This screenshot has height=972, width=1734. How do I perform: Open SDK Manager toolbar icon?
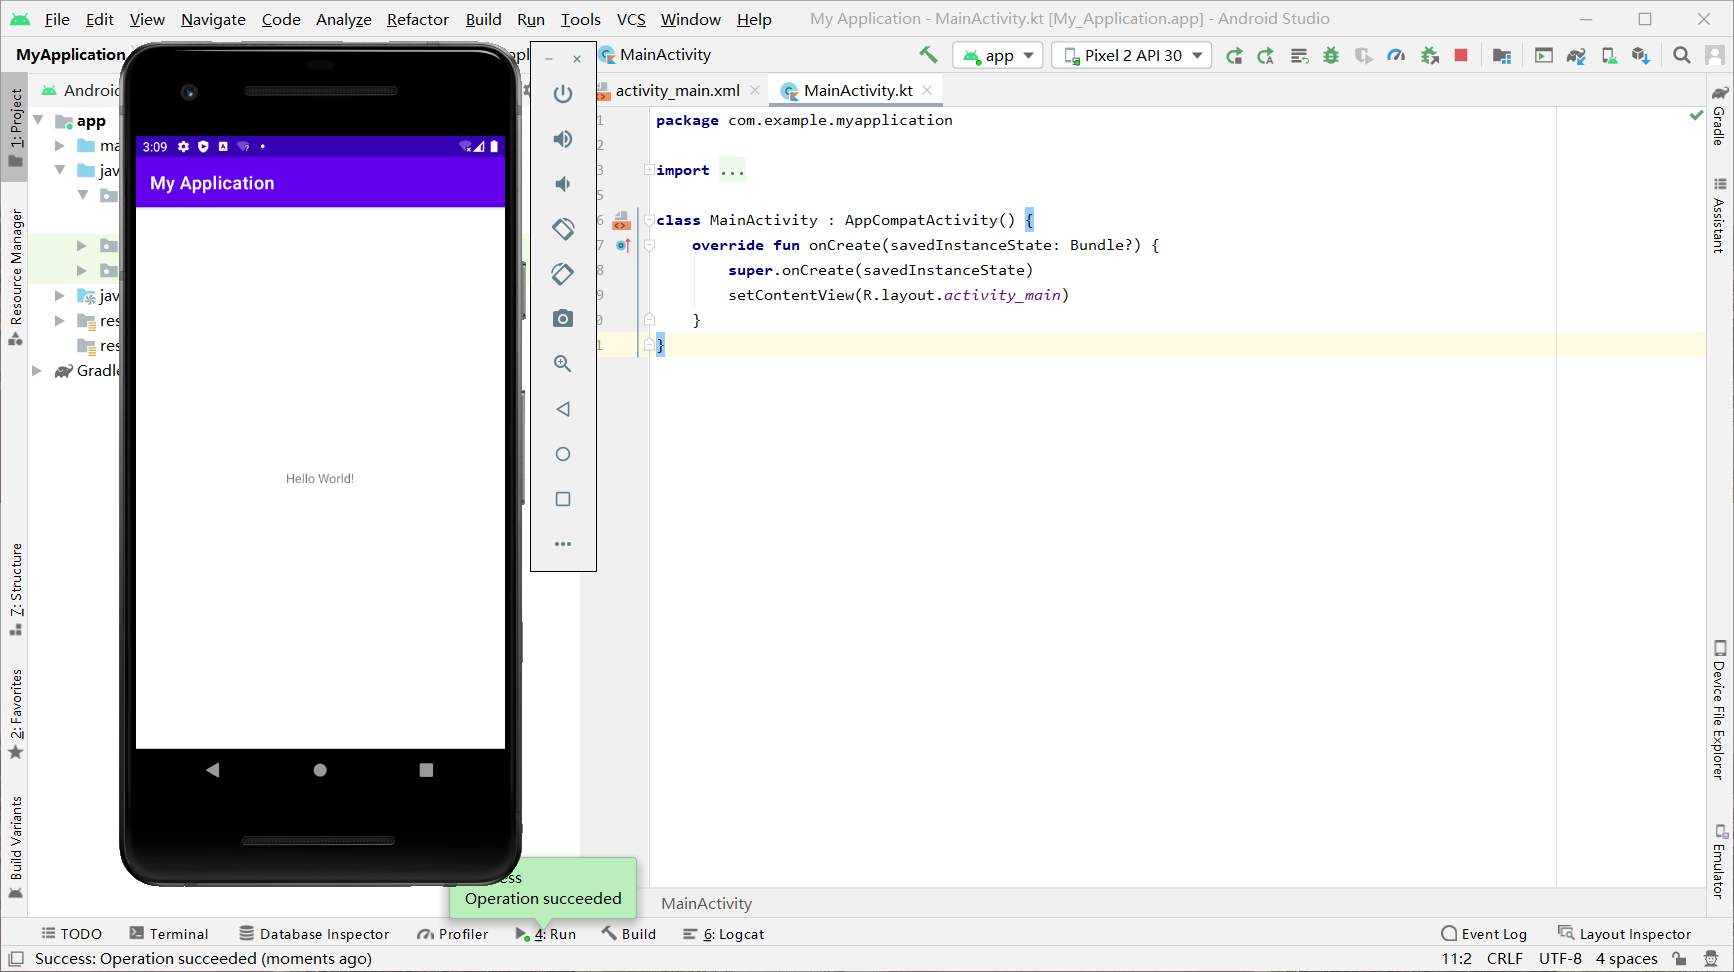(1640, 55)
